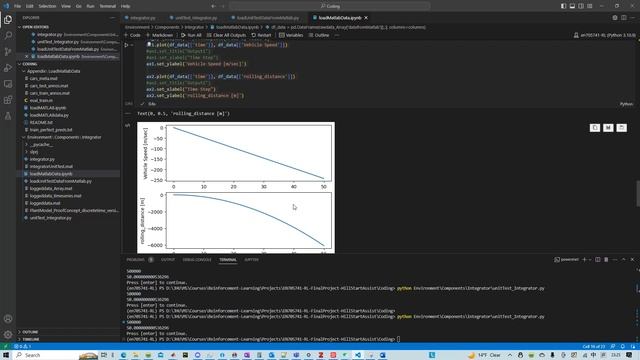
Task: Open notebook toolbar more actions ellipsis
Action: 337,35
